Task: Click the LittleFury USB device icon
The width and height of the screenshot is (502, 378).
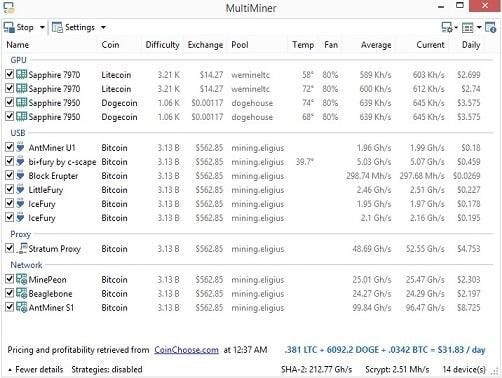Action: (x=21, y=189)
